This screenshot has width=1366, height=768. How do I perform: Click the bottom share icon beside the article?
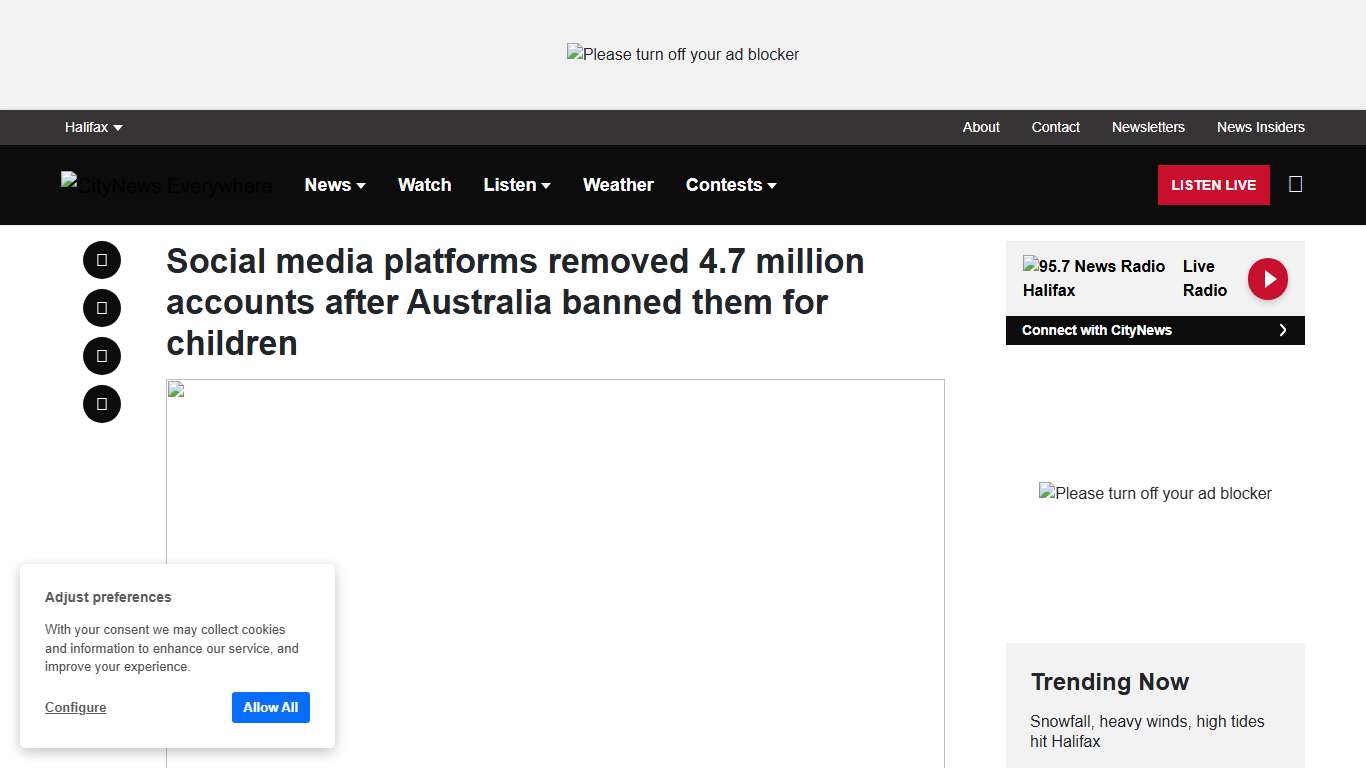101,403
